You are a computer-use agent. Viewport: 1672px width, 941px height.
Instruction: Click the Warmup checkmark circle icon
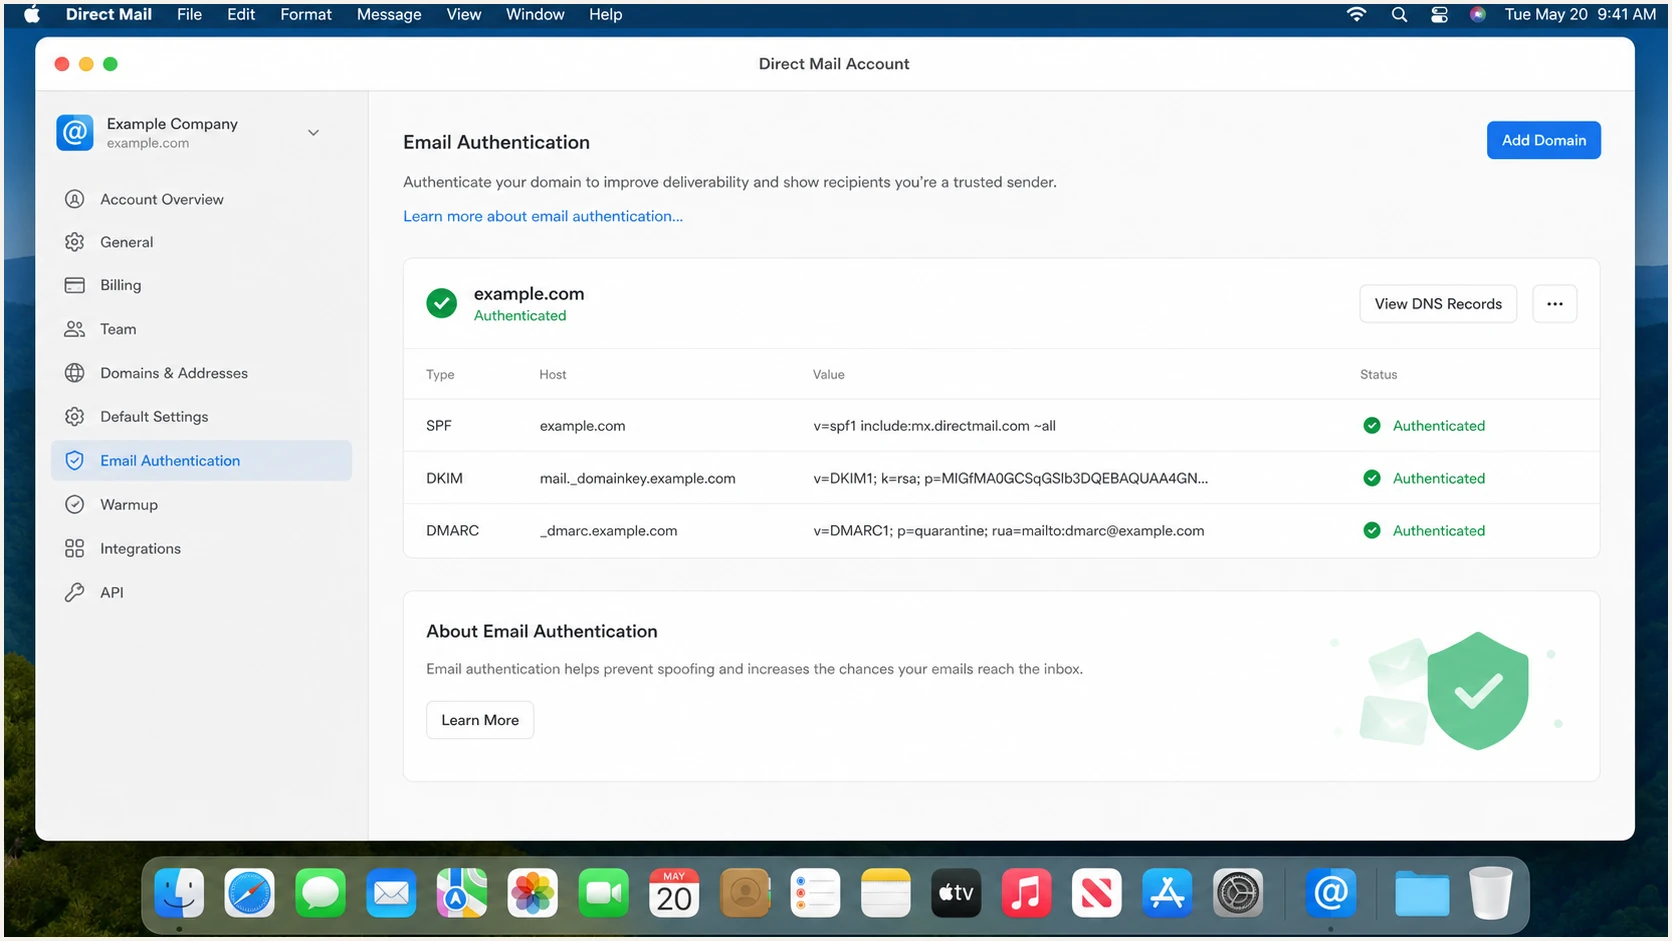pyautogui.click(x=74, y=504)
